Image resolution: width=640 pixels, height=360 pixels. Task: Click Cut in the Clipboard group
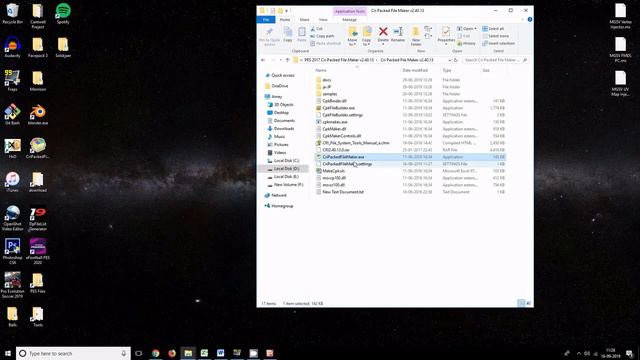pyautogui.click(x=317, y=29)
